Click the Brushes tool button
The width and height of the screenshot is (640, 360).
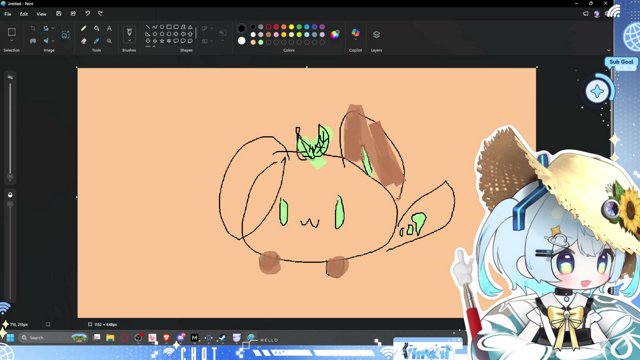[x=129, y=32]
